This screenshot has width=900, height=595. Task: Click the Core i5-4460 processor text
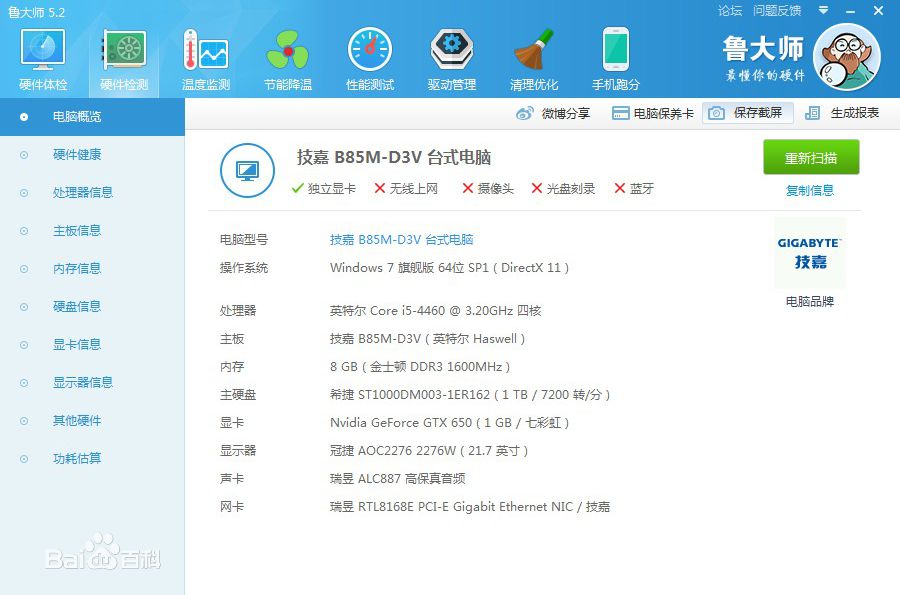[436, 311]
